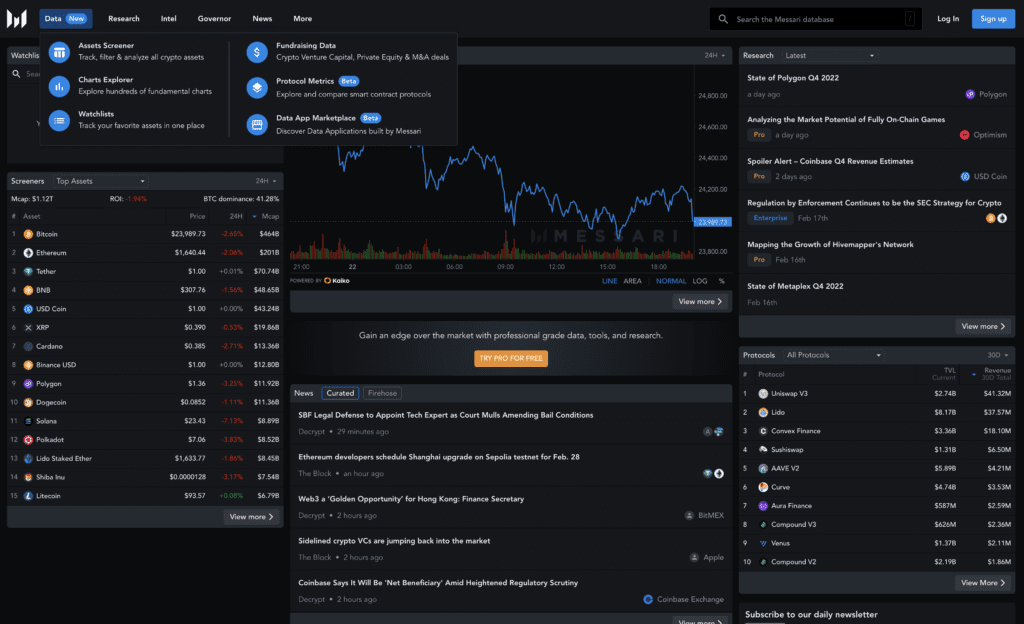Click the Curve protocol icon

(763, 487)
